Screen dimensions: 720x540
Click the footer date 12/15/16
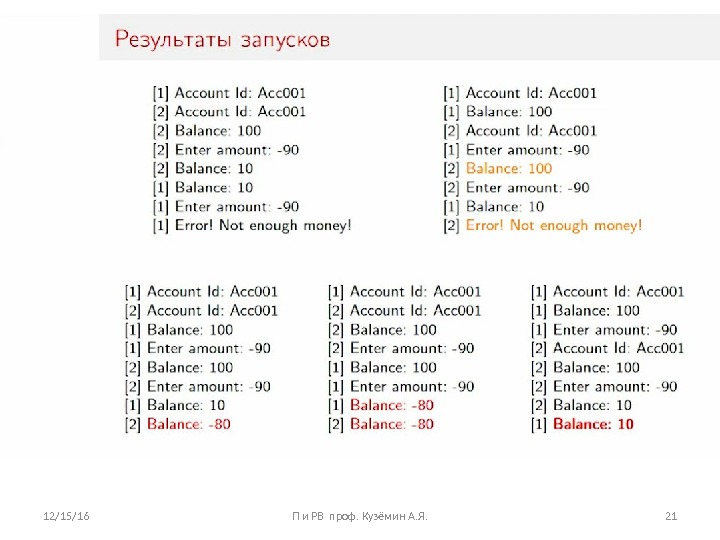tap(67, 515)
